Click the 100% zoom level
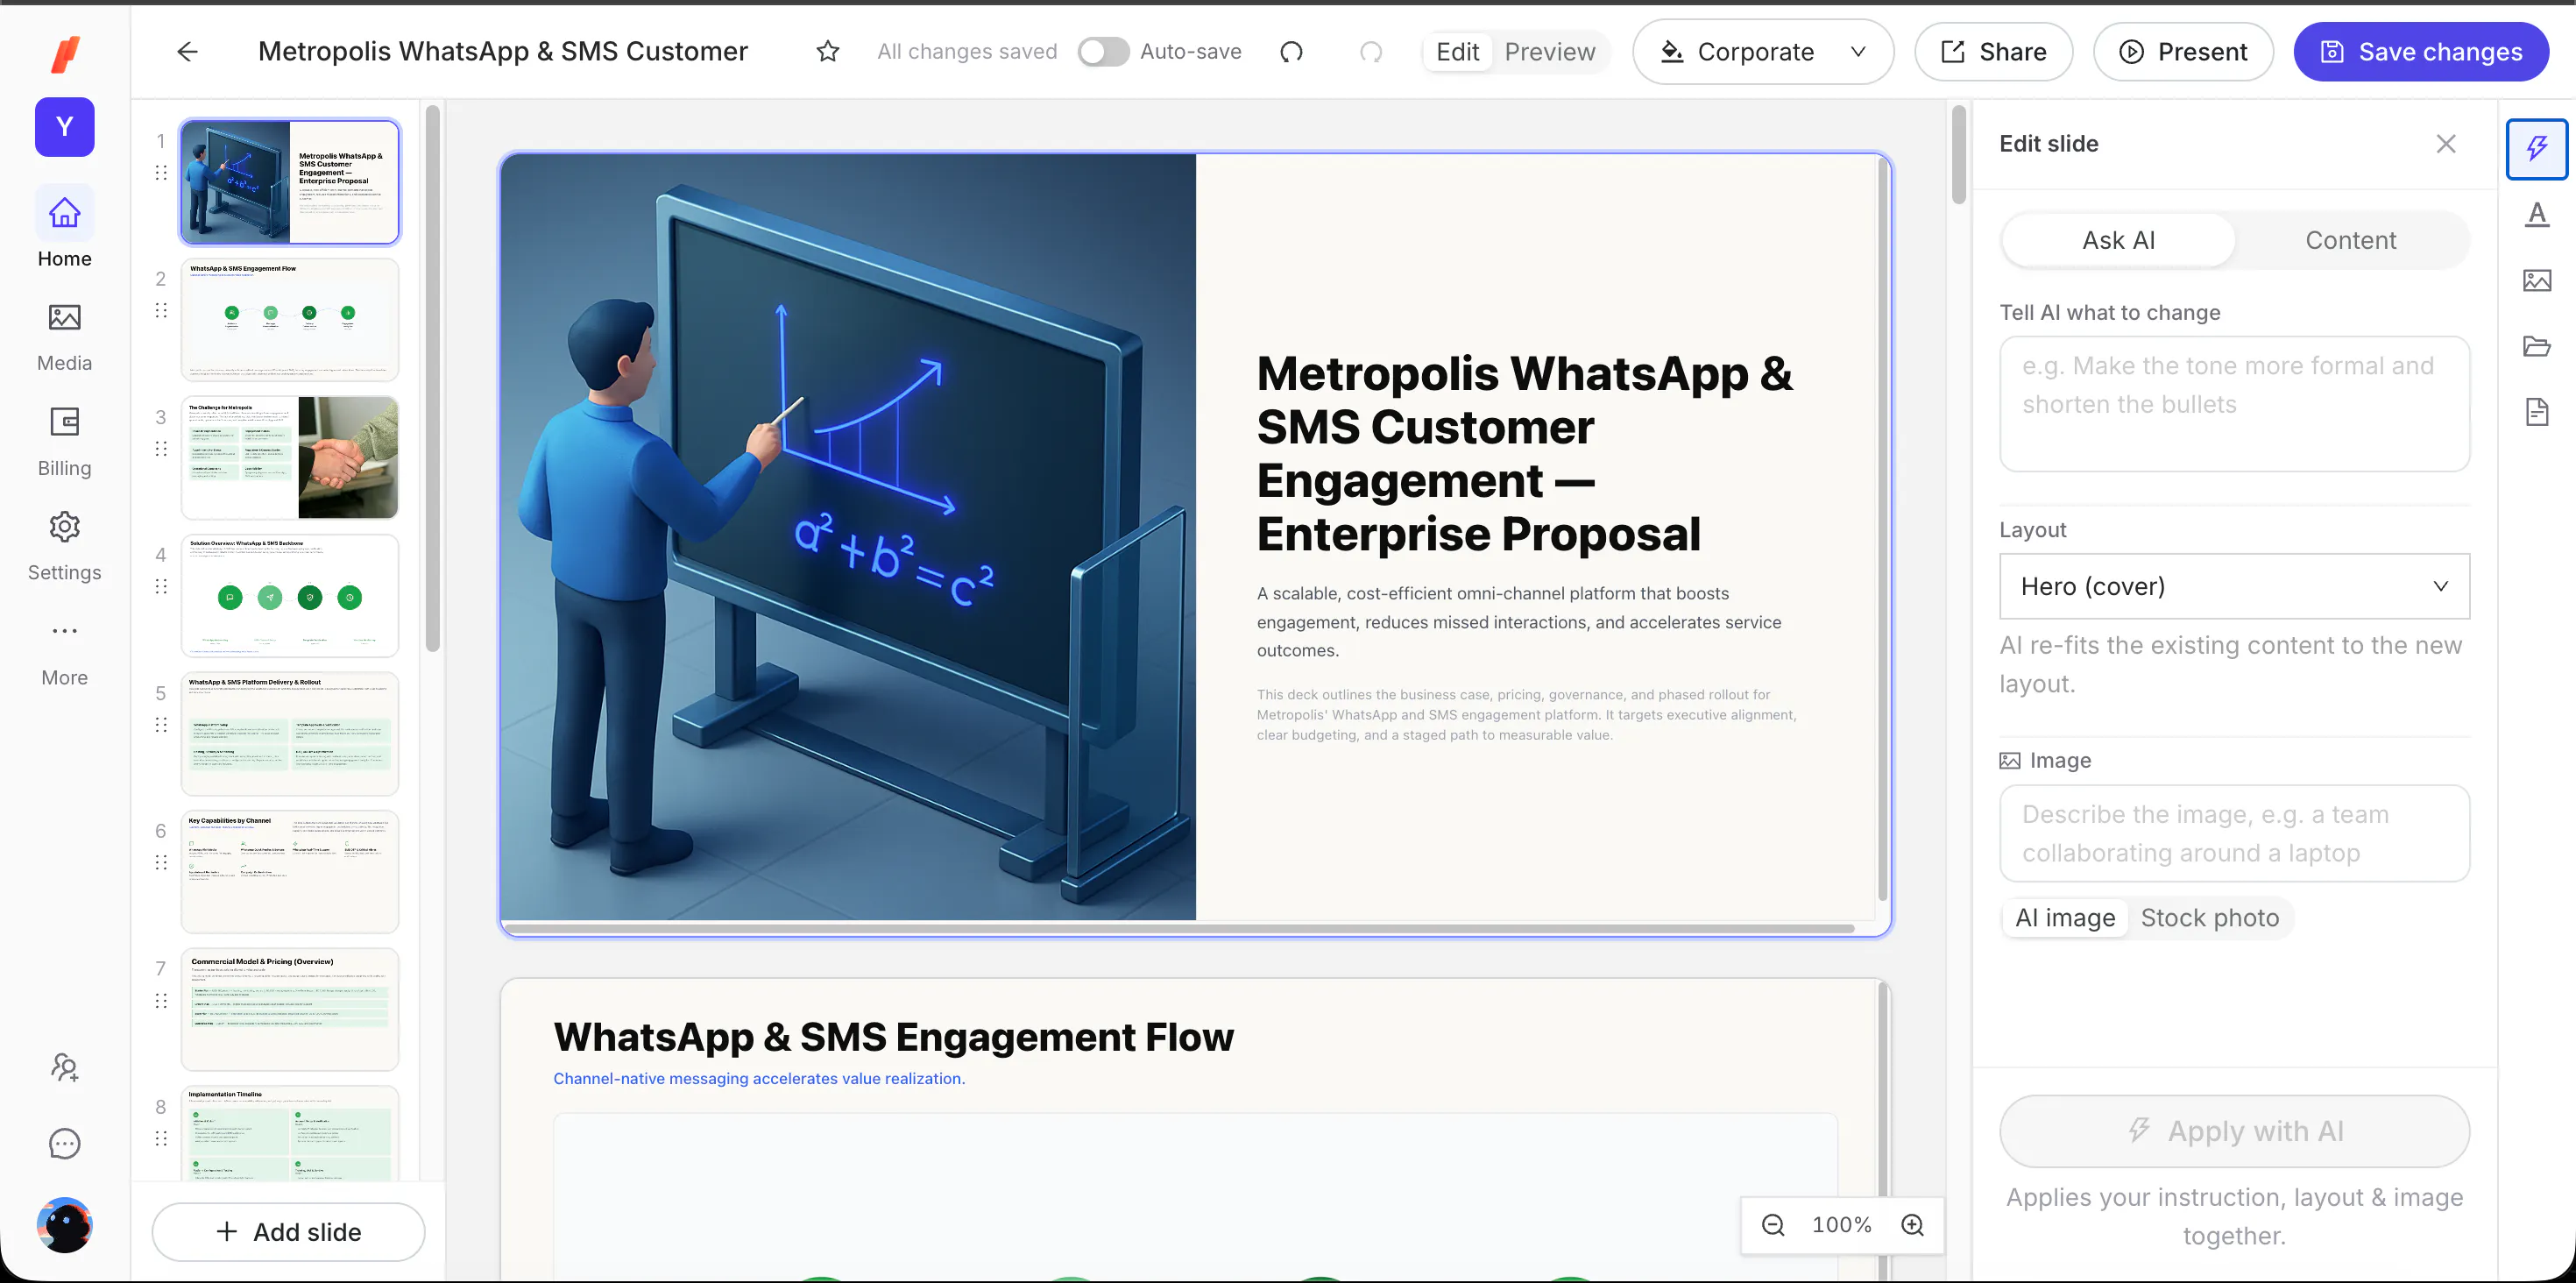This screenshot has width=2576, height=1283. [x=1841, y=1225]
